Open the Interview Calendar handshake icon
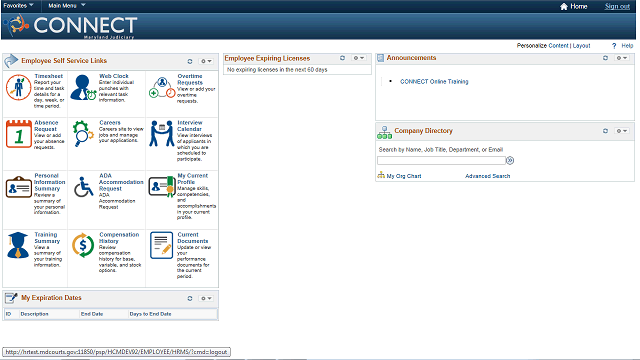The width and height of the screenshot is (640, 360). click(x=162, y=133)
